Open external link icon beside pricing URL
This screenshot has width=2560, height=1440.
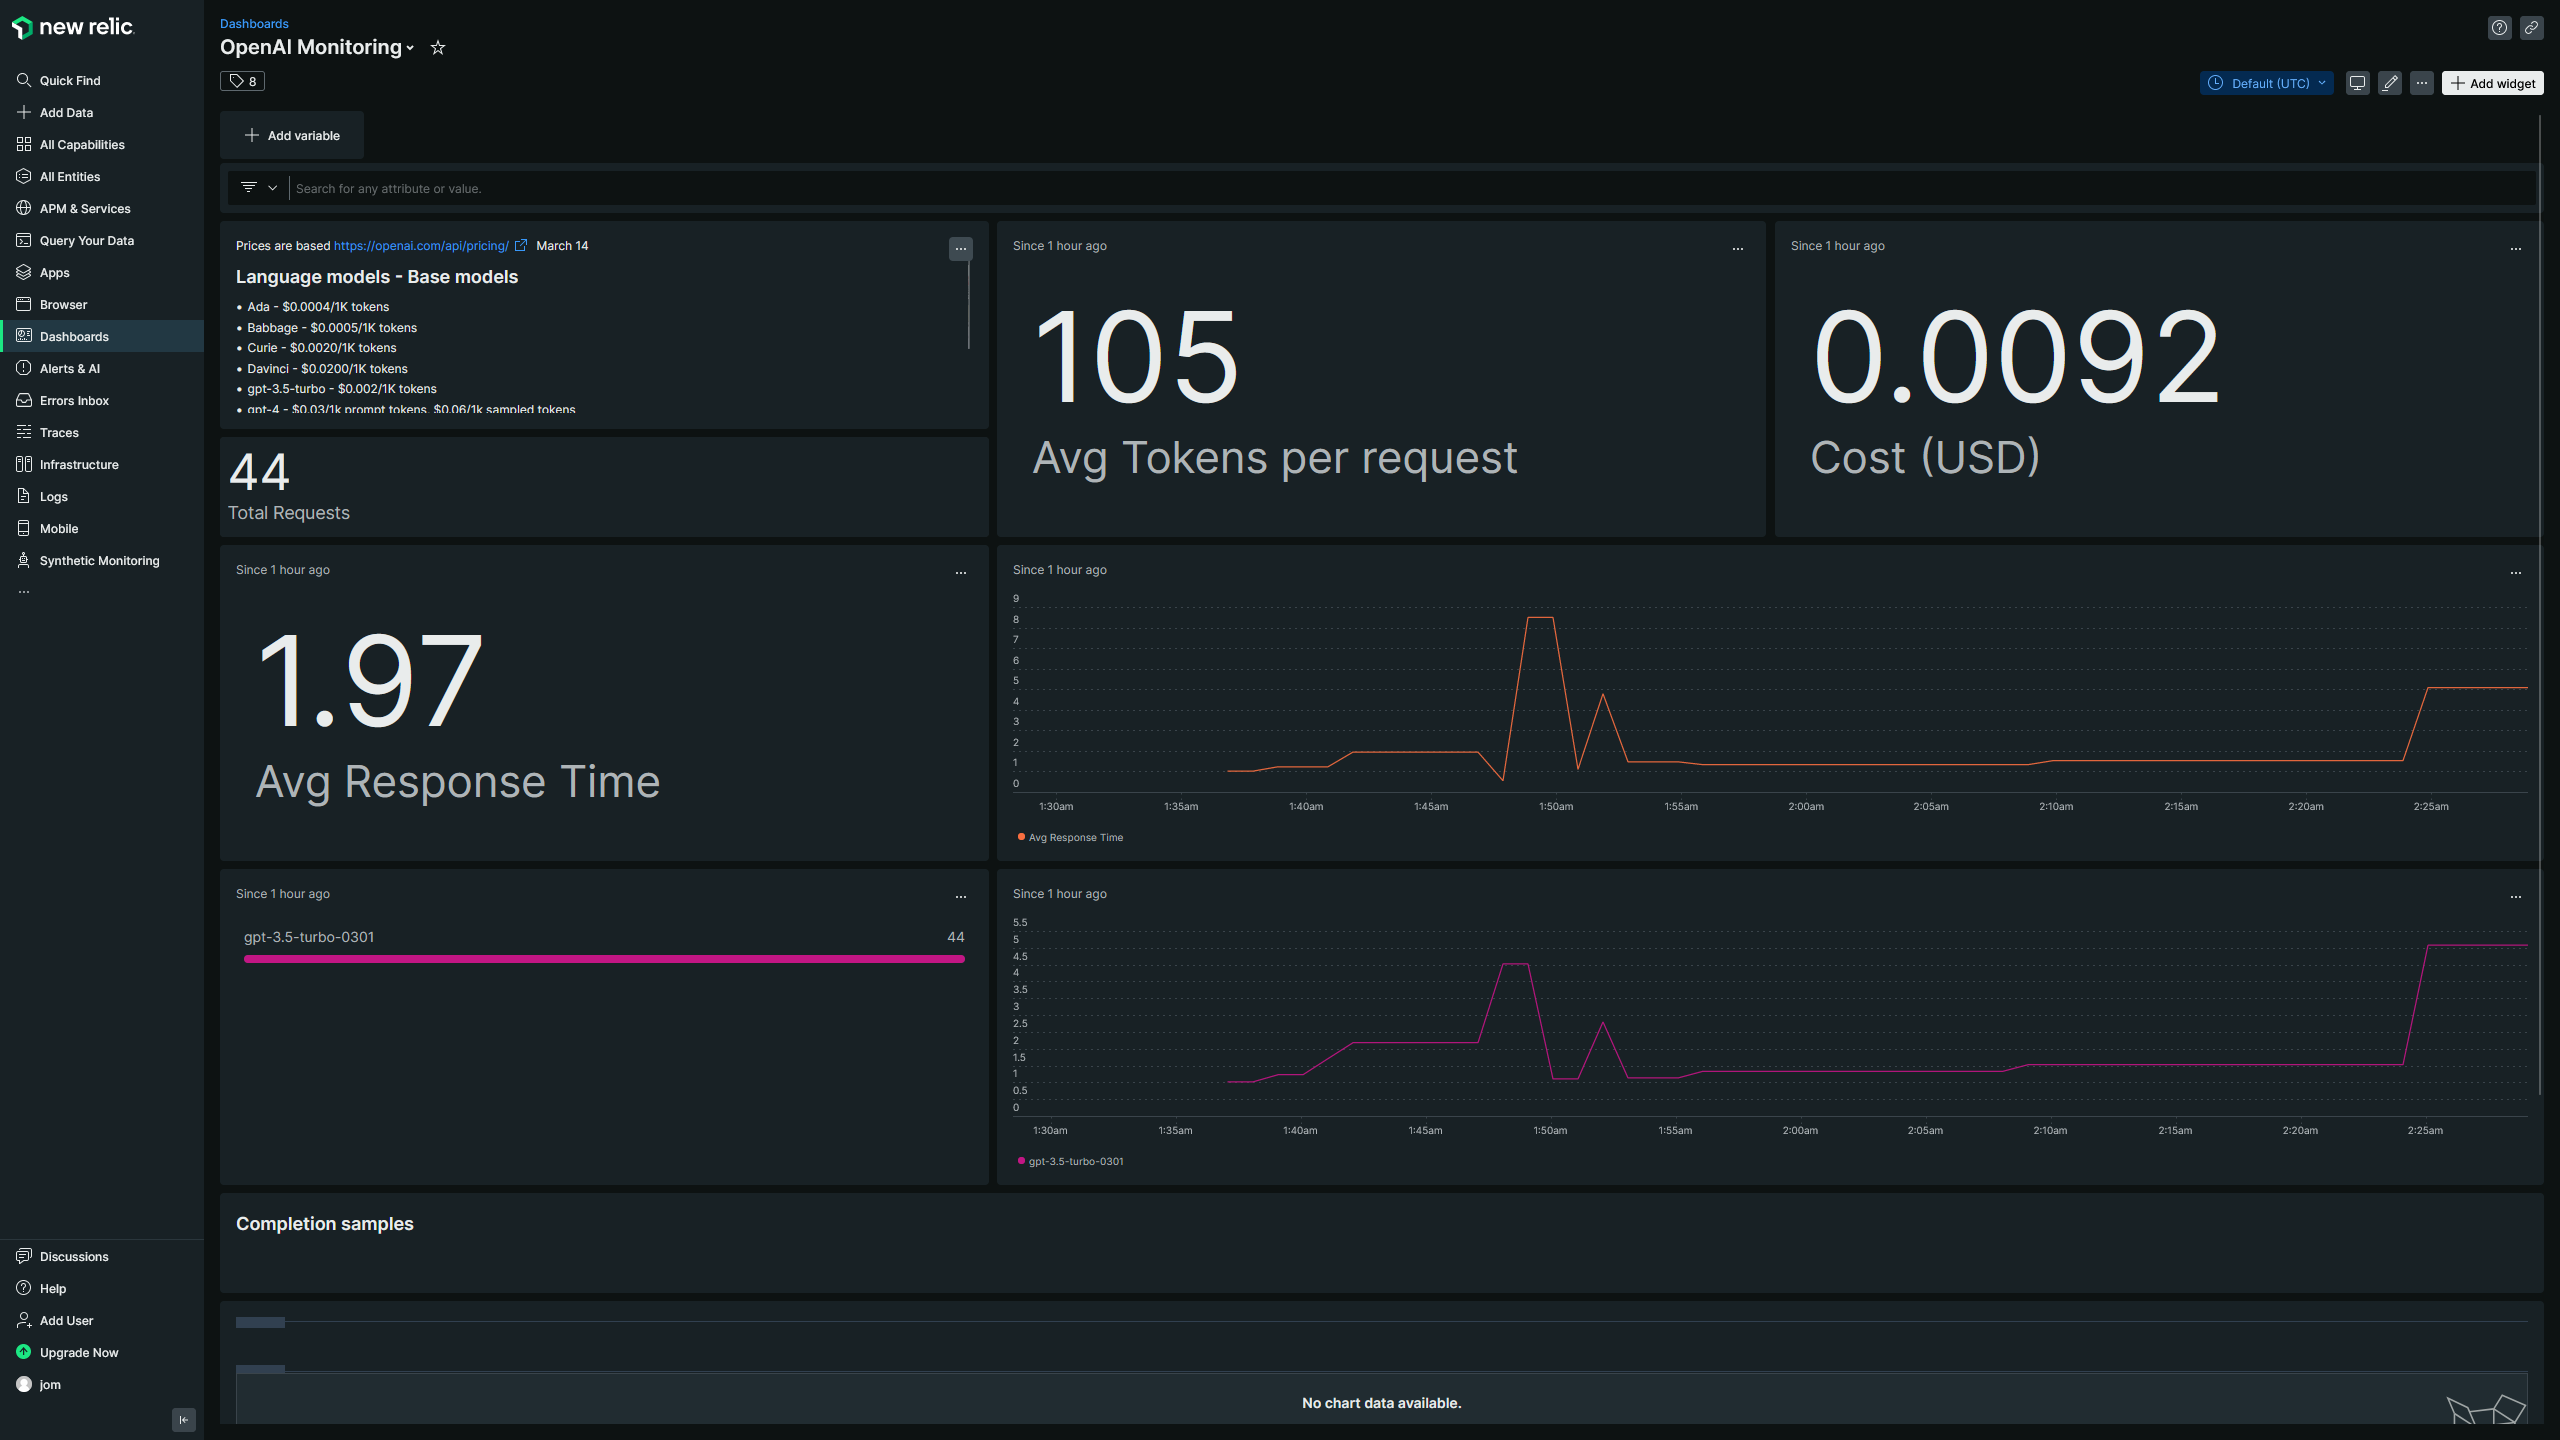[521, 245]
